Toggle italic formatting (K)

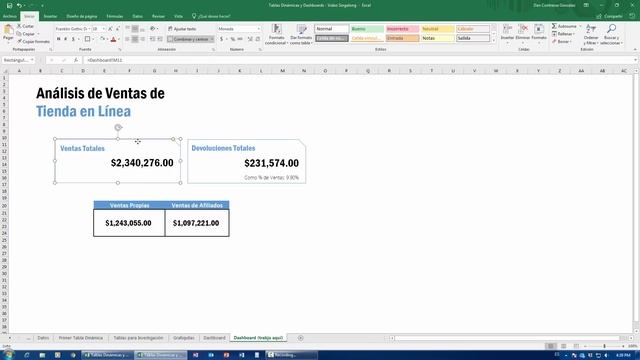66,39
